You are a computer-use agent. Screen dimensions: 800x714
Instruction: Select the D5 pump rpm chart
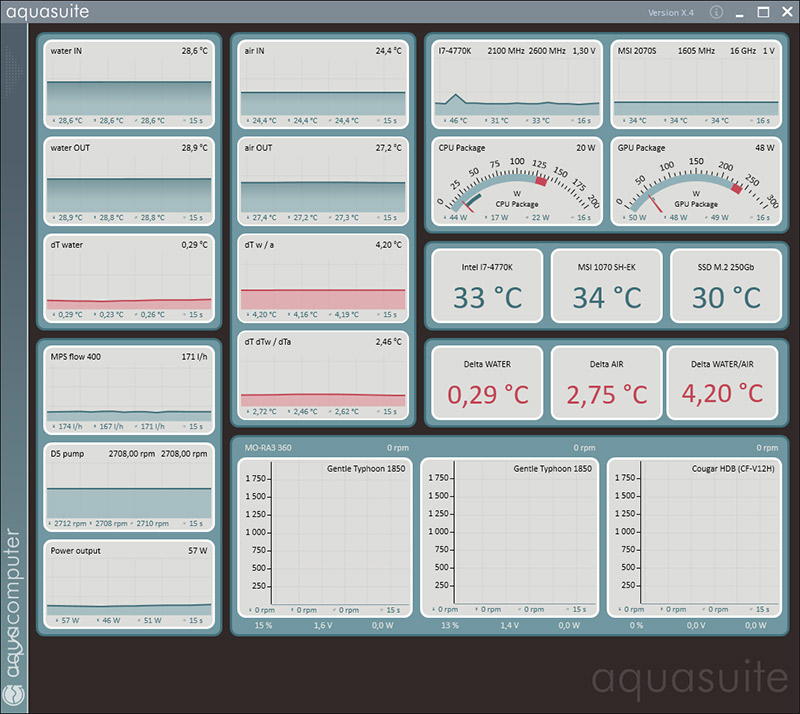click(x=129, y=487)
